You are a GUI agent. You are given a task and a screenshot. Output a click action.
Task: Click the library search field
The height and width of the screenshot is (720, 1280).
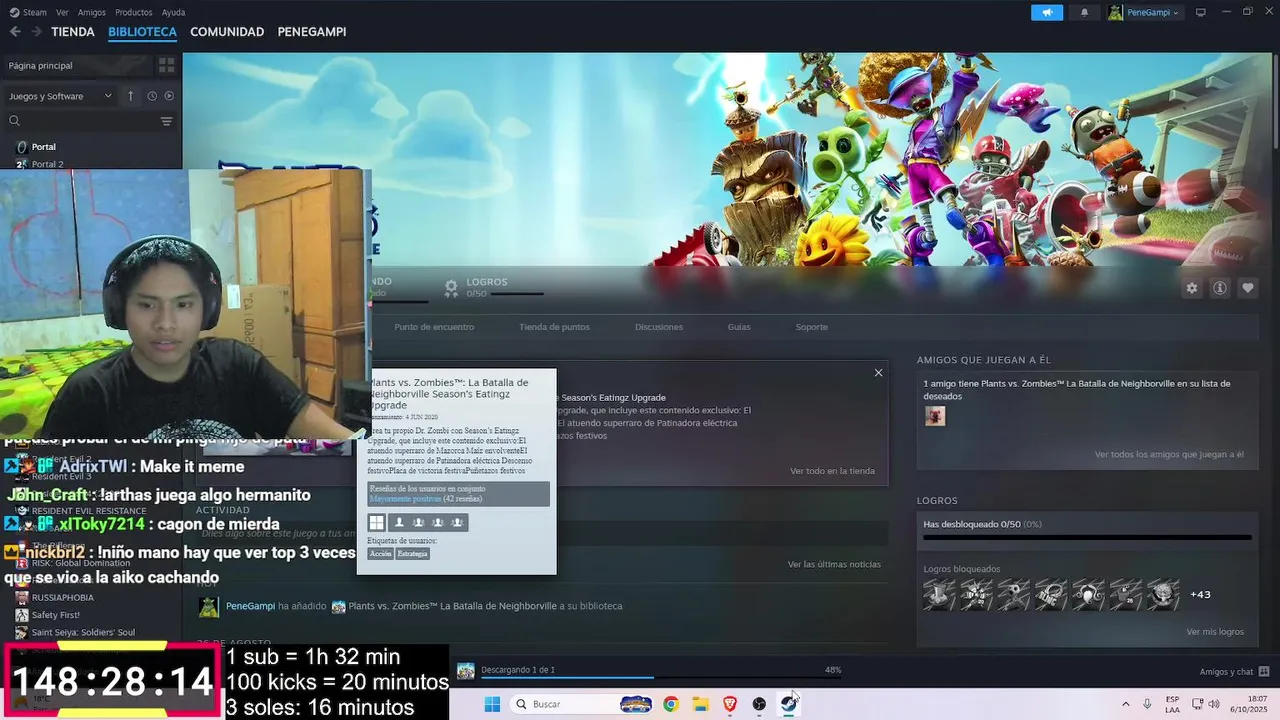(80, 121)
